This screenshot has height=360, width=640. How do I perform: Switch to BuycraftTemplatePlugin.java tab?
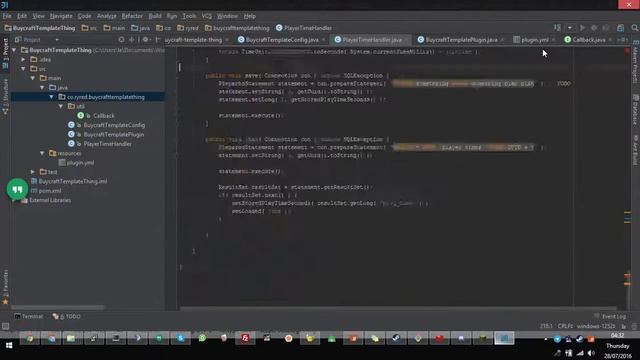[461, 40]
